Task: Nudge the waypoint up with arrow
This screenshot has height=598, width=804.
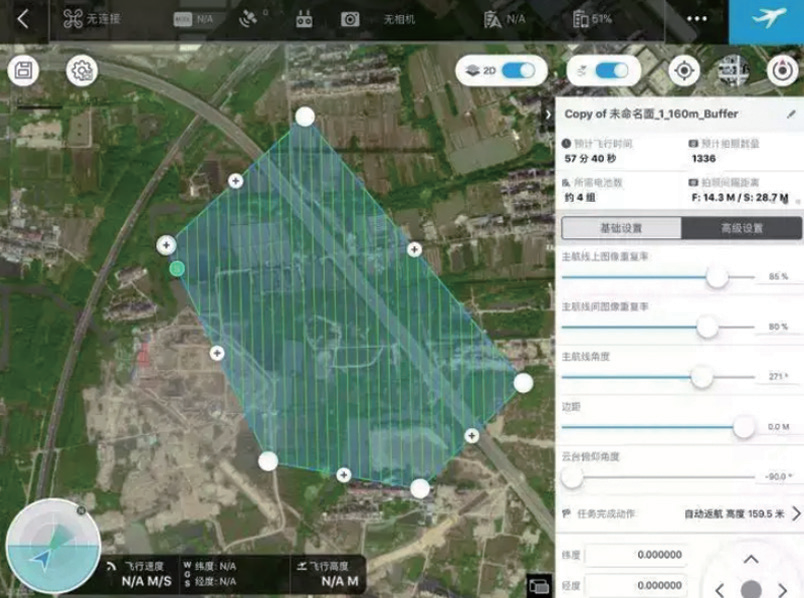Action: pos(751,559)
